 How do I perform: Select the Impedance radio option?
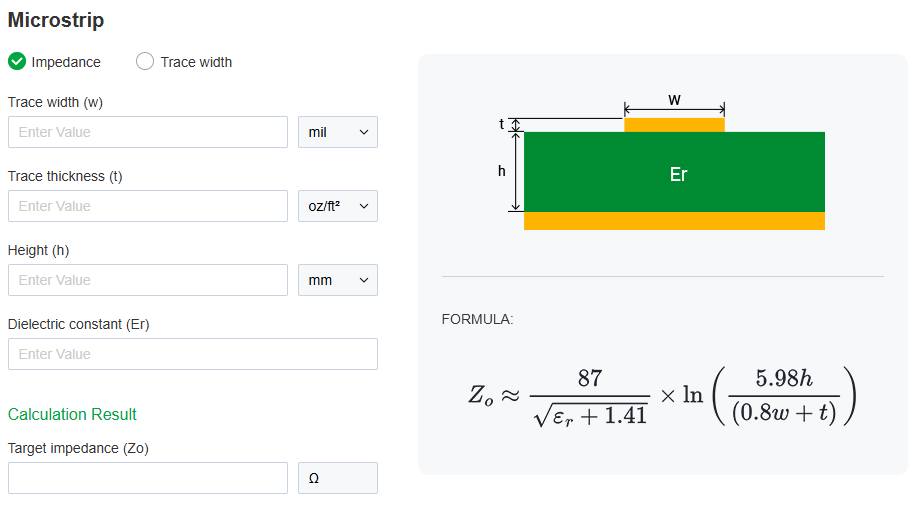pyautogui.click(x=17, y=62)
